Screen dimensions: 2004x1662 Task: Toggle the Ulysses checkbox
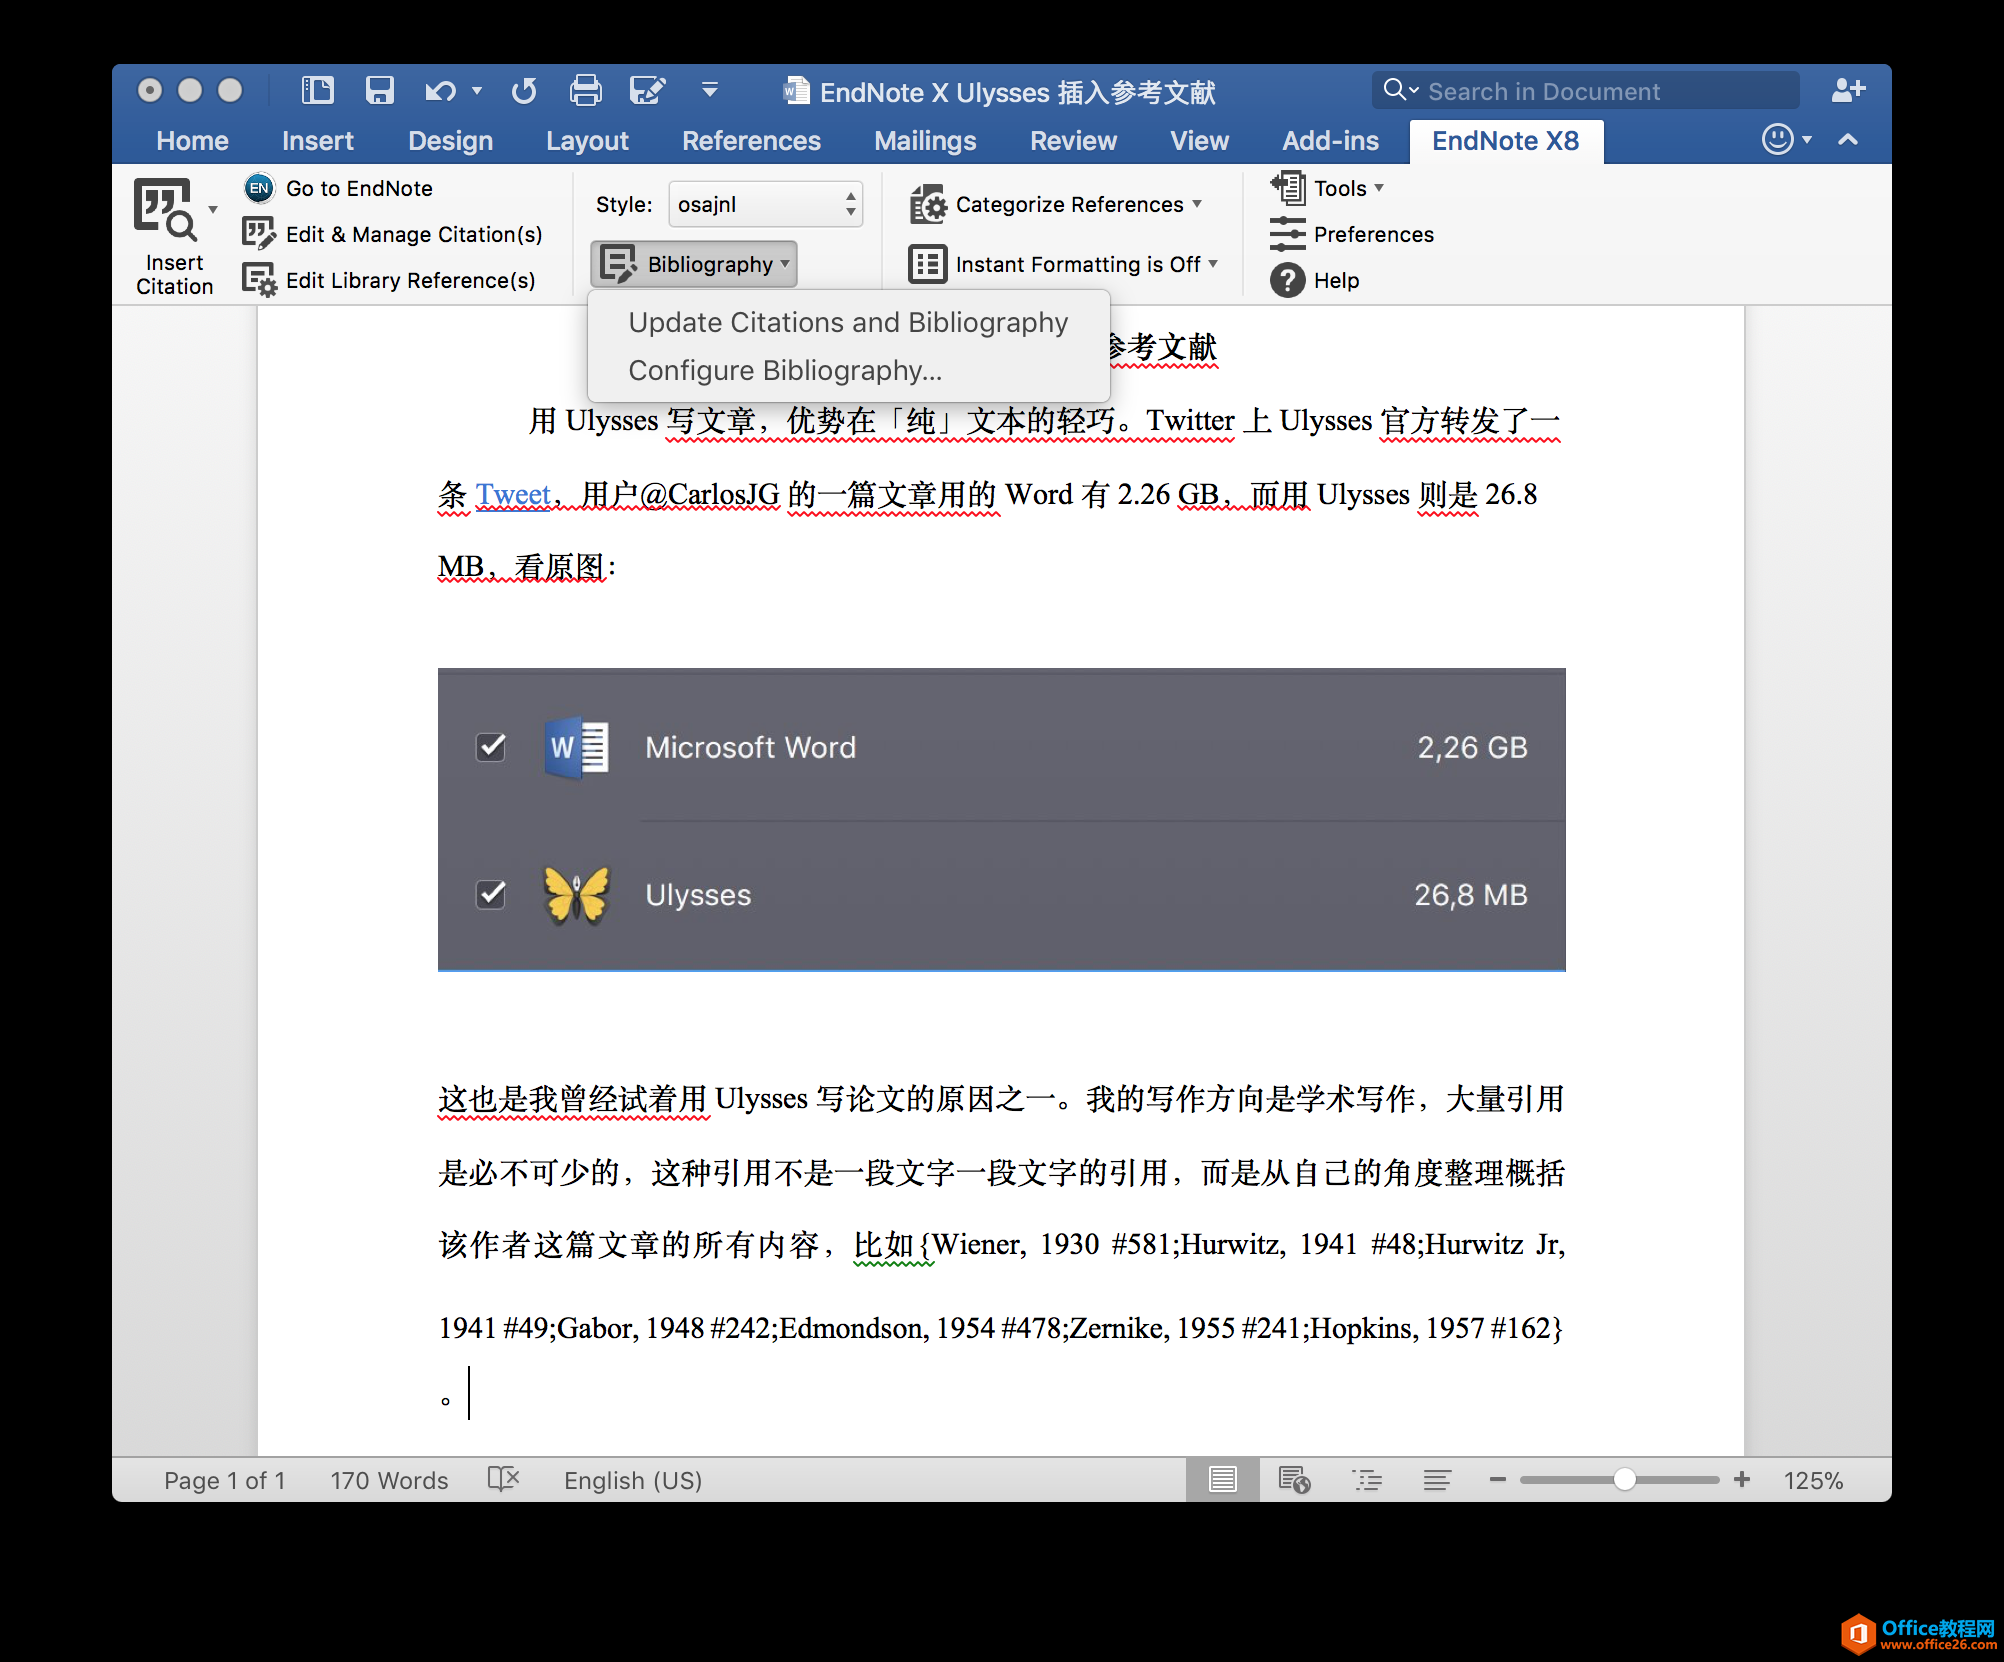(x=491, y=894)
